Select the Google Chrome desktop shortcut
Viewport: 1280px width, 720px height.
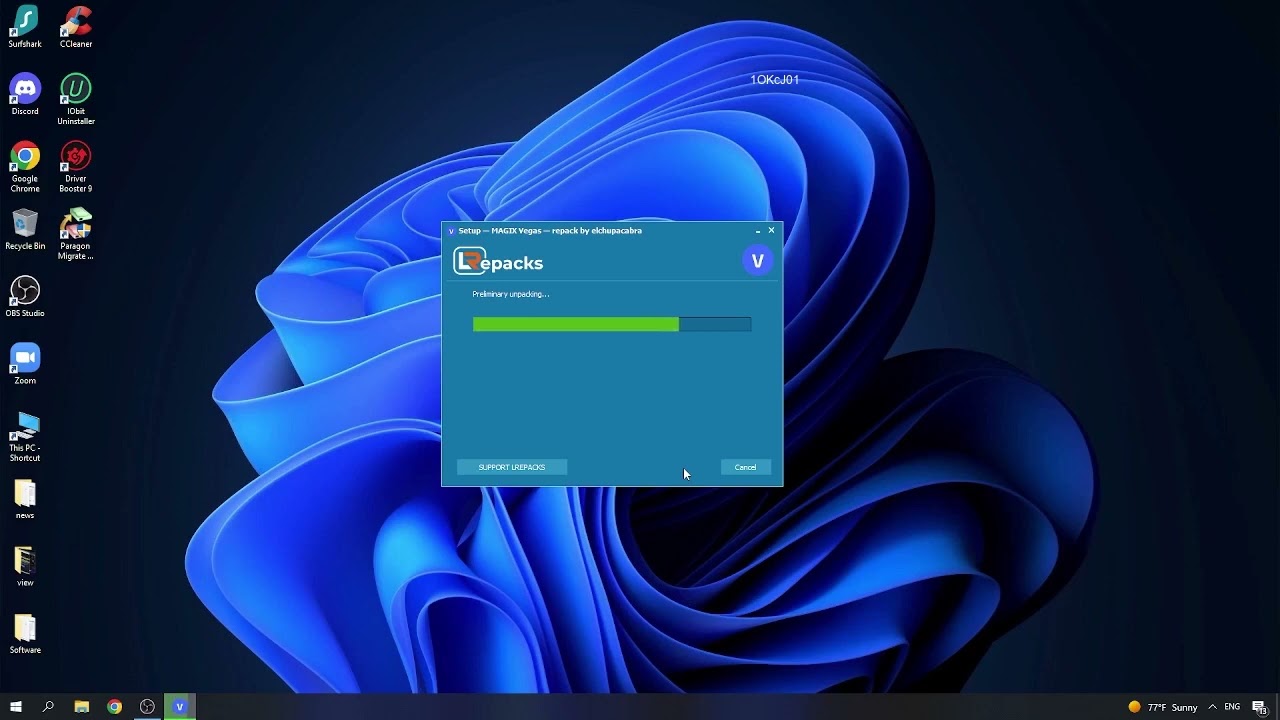[x=25, y=166]
